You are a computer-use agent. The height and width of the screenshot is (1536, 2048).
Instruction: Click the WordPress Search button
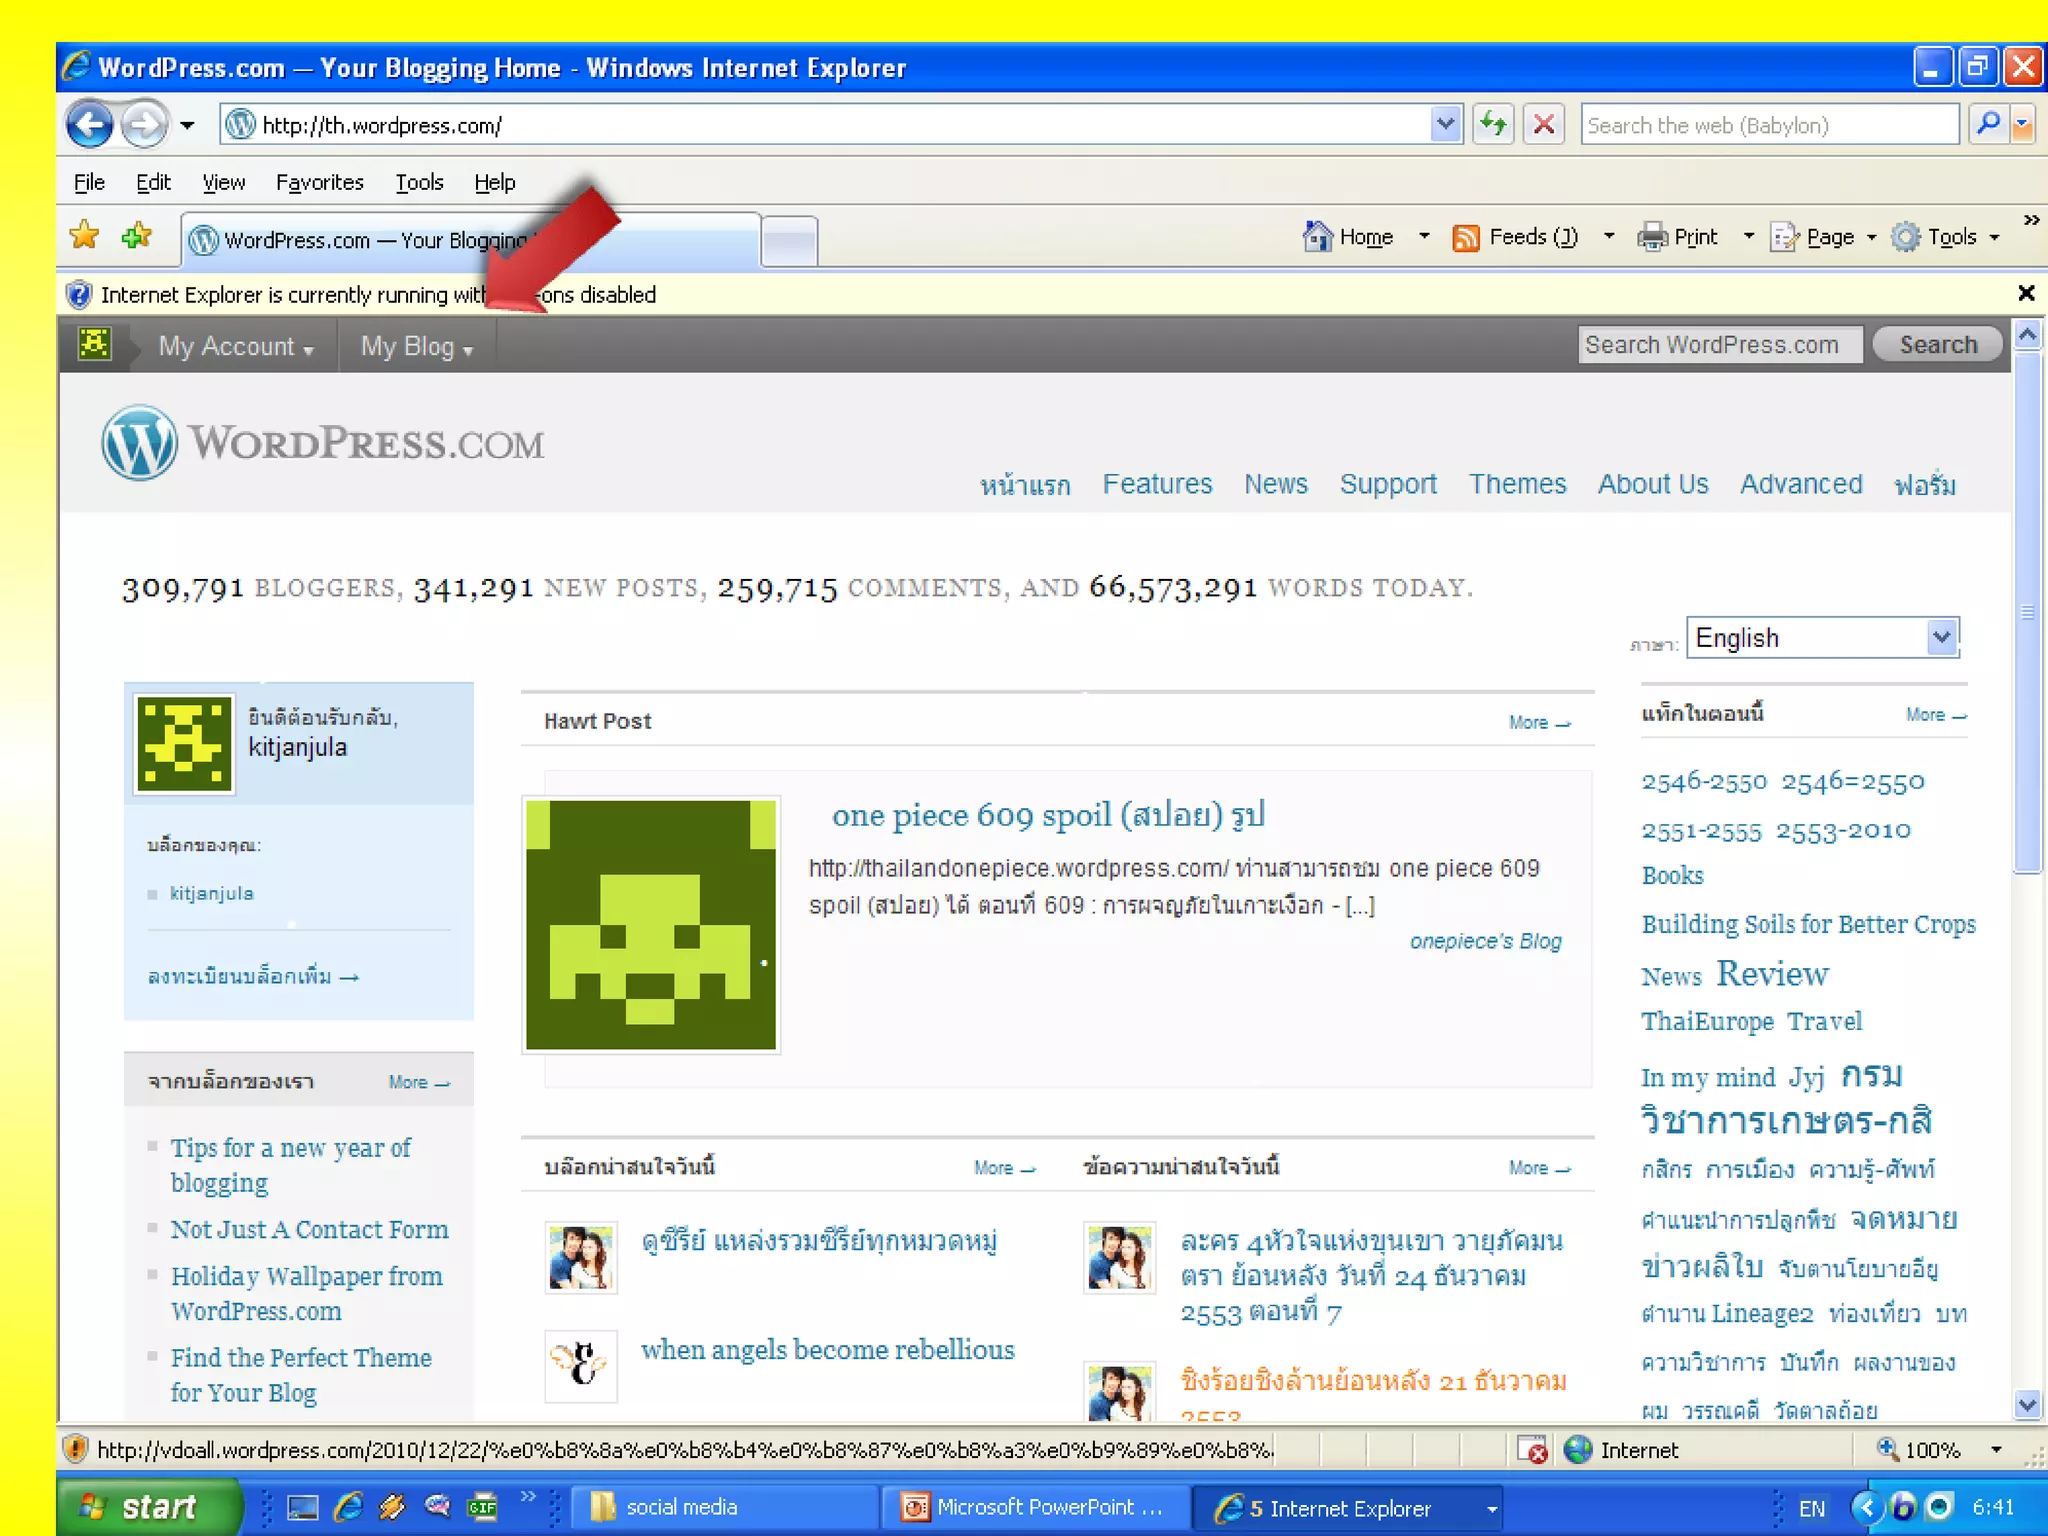(1937, 345)
